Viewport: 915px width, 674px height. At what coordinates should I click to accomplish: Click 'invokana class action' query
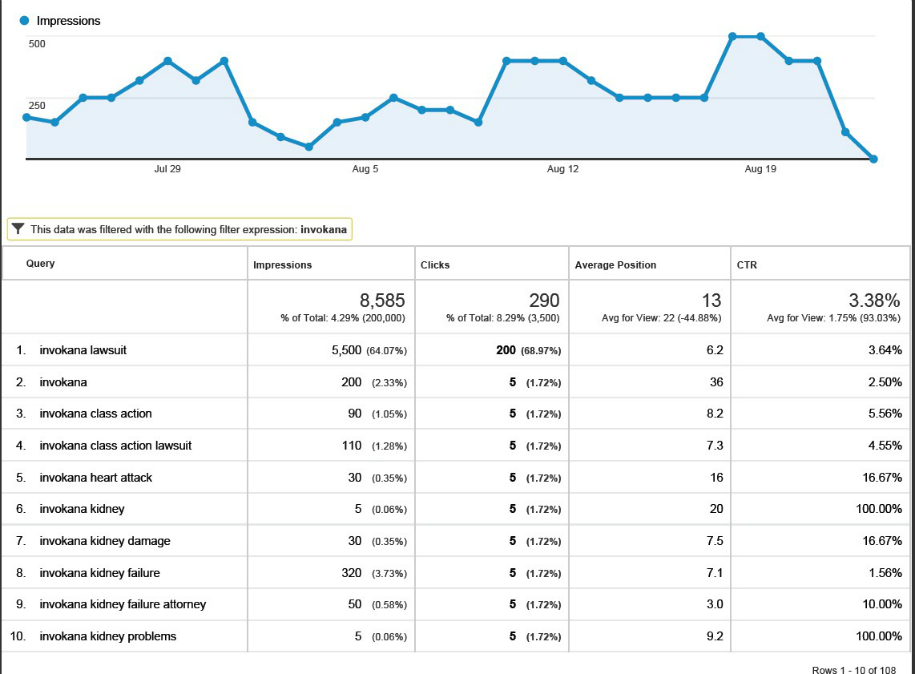[x=96, y=414]
